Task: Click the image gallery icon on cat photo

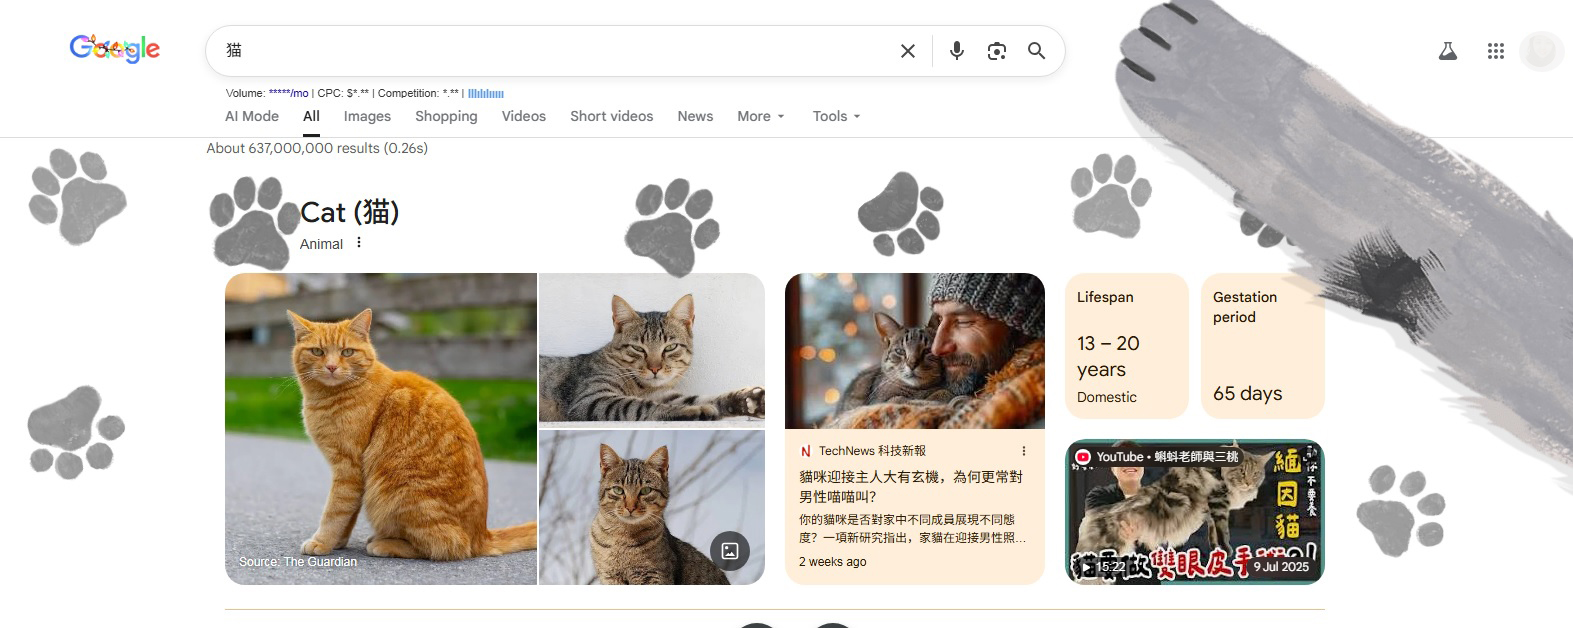Action: [730, 551]
